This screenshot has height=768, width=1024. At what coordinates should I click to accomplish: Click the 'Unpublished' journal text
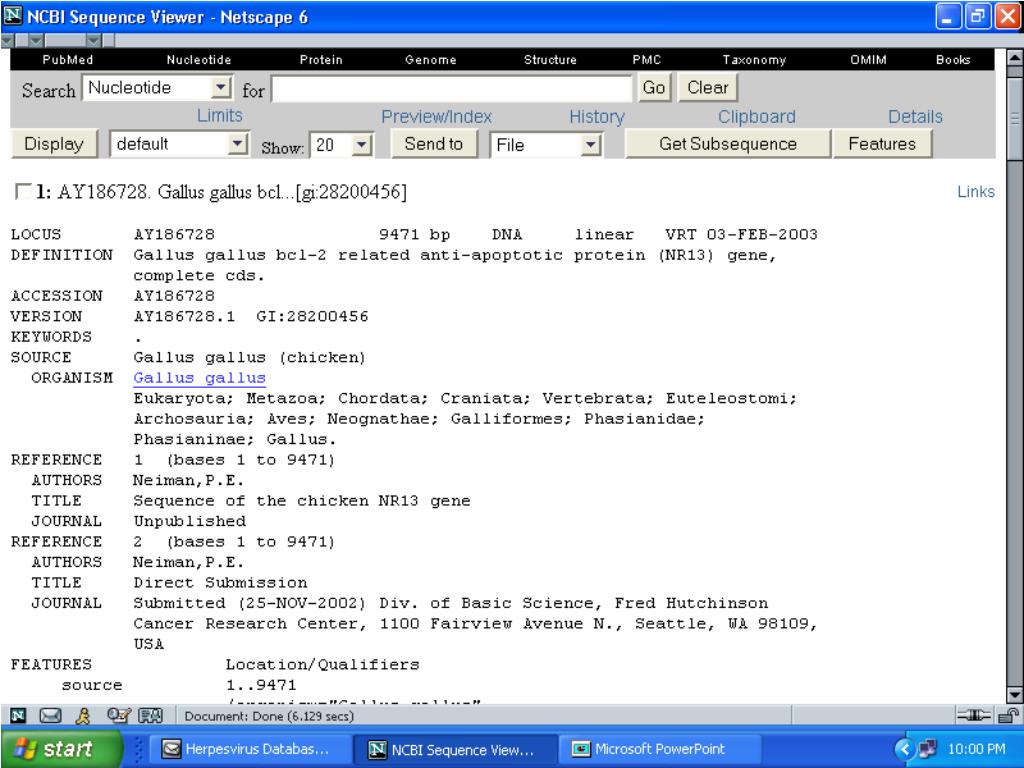click(189, 521)
